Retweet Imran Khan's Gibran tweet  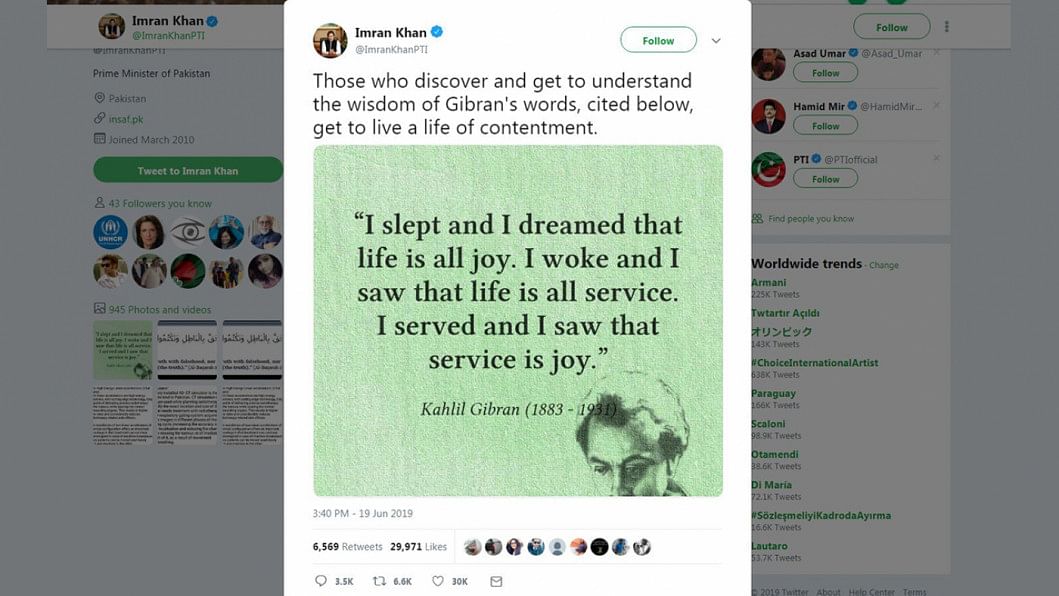379,581
